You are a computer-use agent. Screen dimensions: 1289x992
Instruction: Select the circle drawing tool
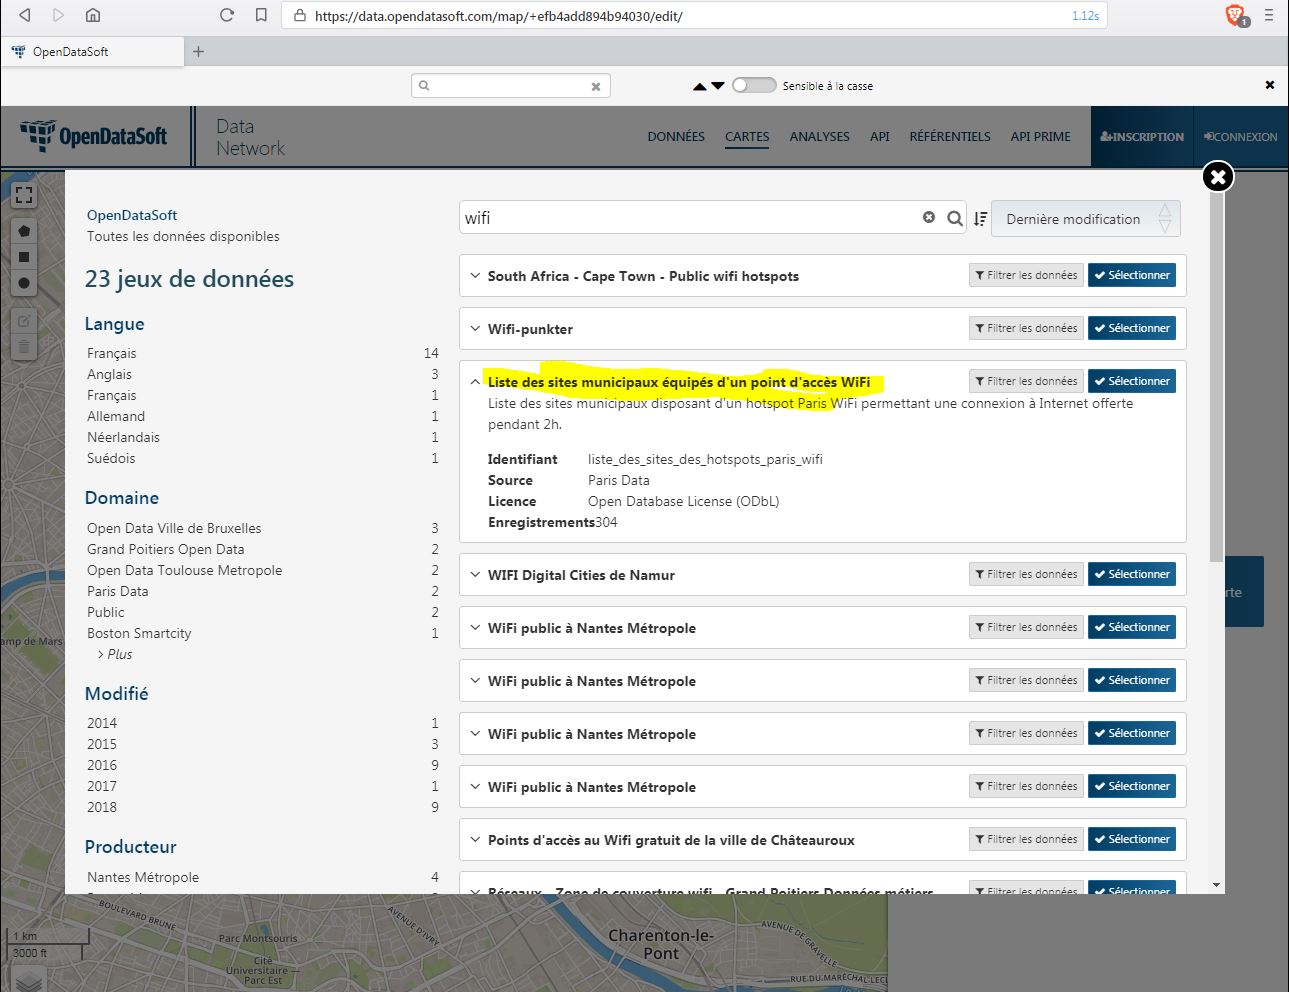point(24,283)
